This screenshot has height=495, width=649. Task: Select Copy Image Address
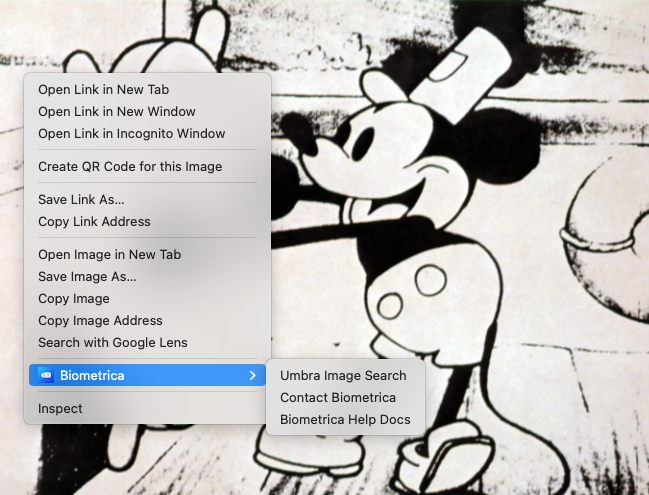click(147, 320)
